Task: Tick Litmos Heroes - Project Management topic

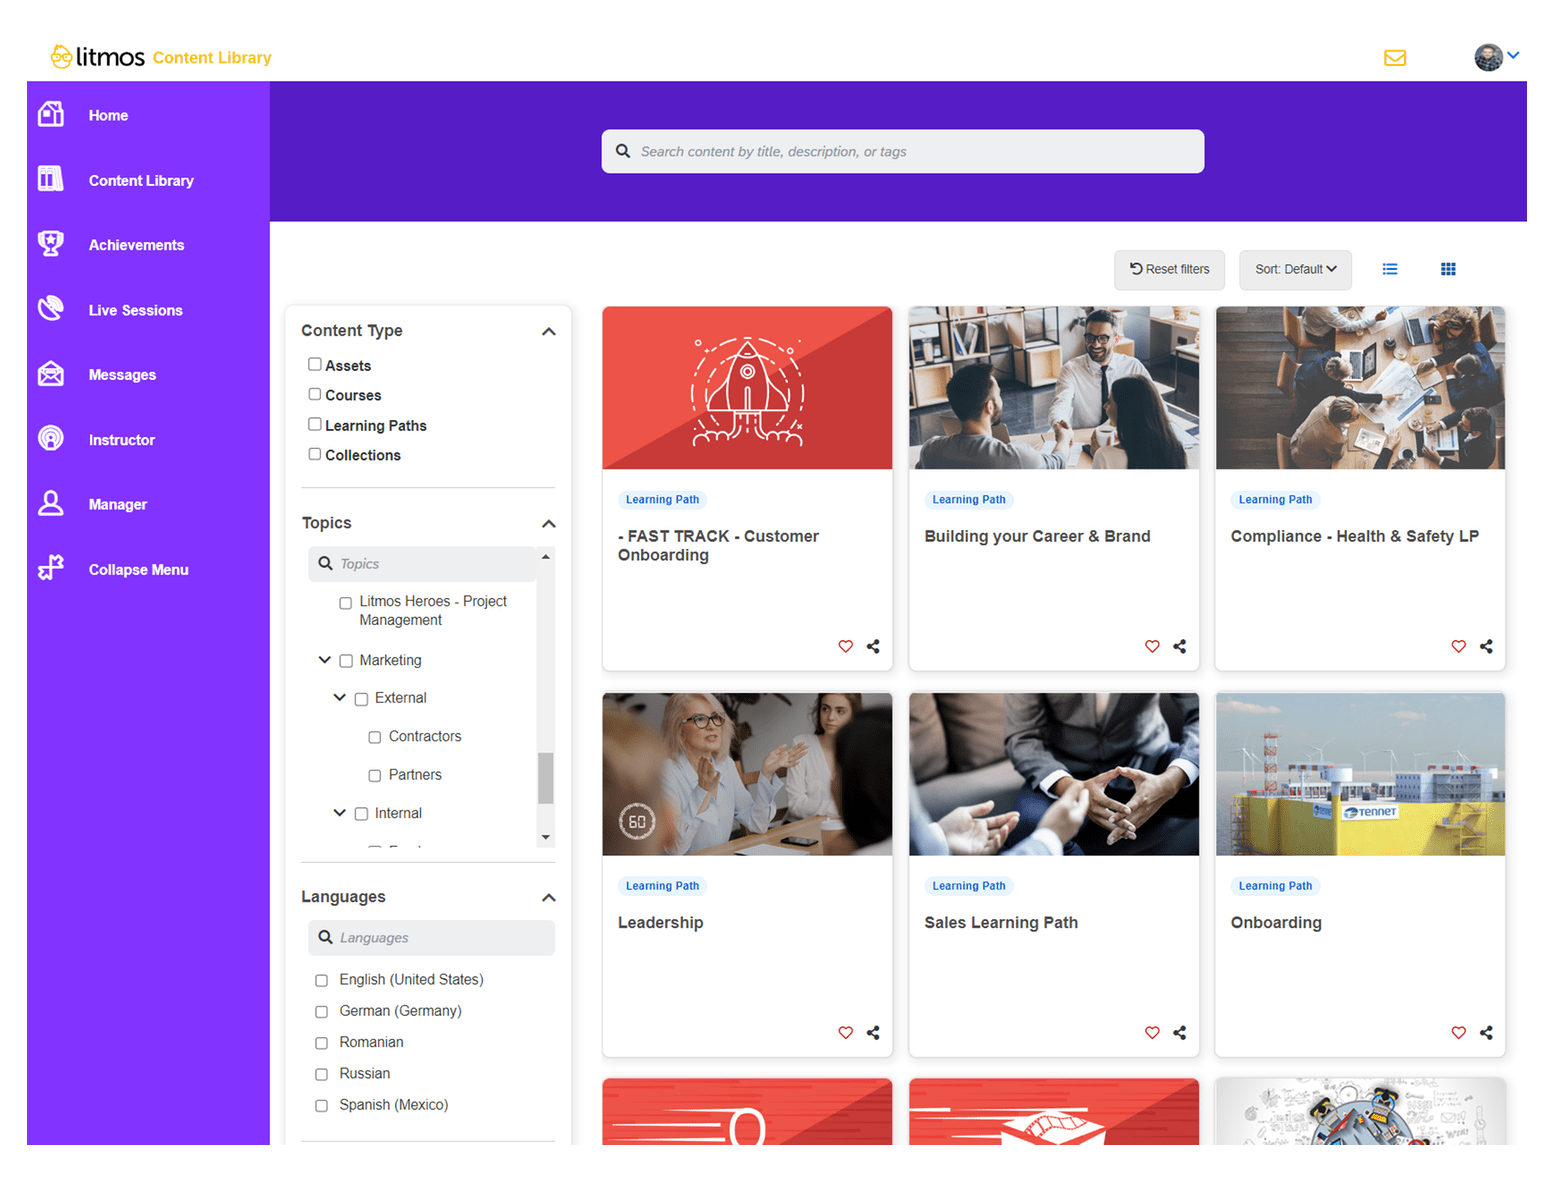Action: coord(346,603)
